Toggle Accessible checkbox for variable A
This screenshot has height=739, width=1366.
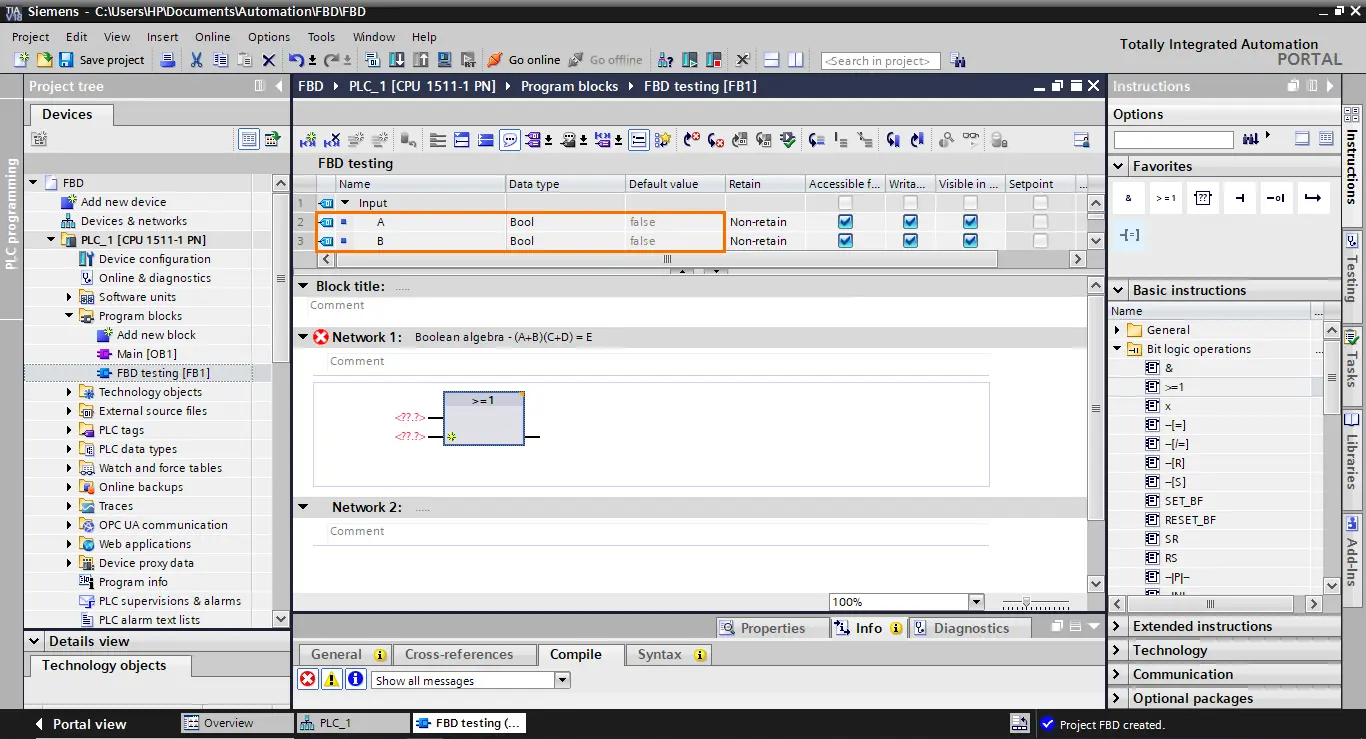846,222
